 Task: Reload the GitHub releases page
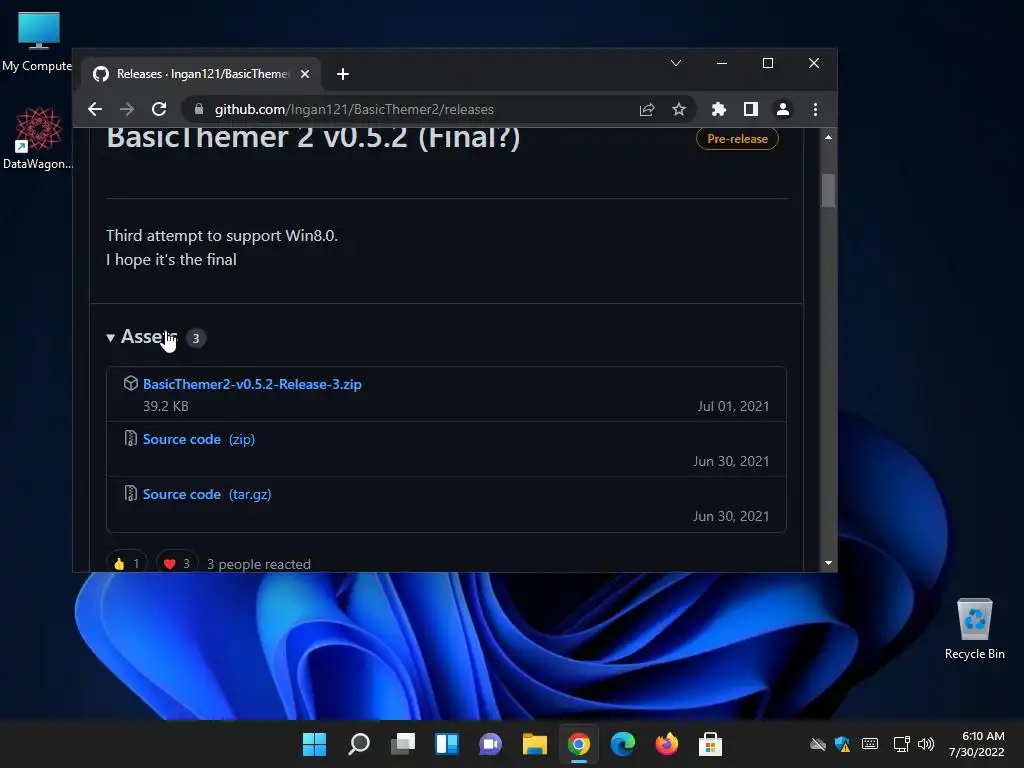pos(159,109)
